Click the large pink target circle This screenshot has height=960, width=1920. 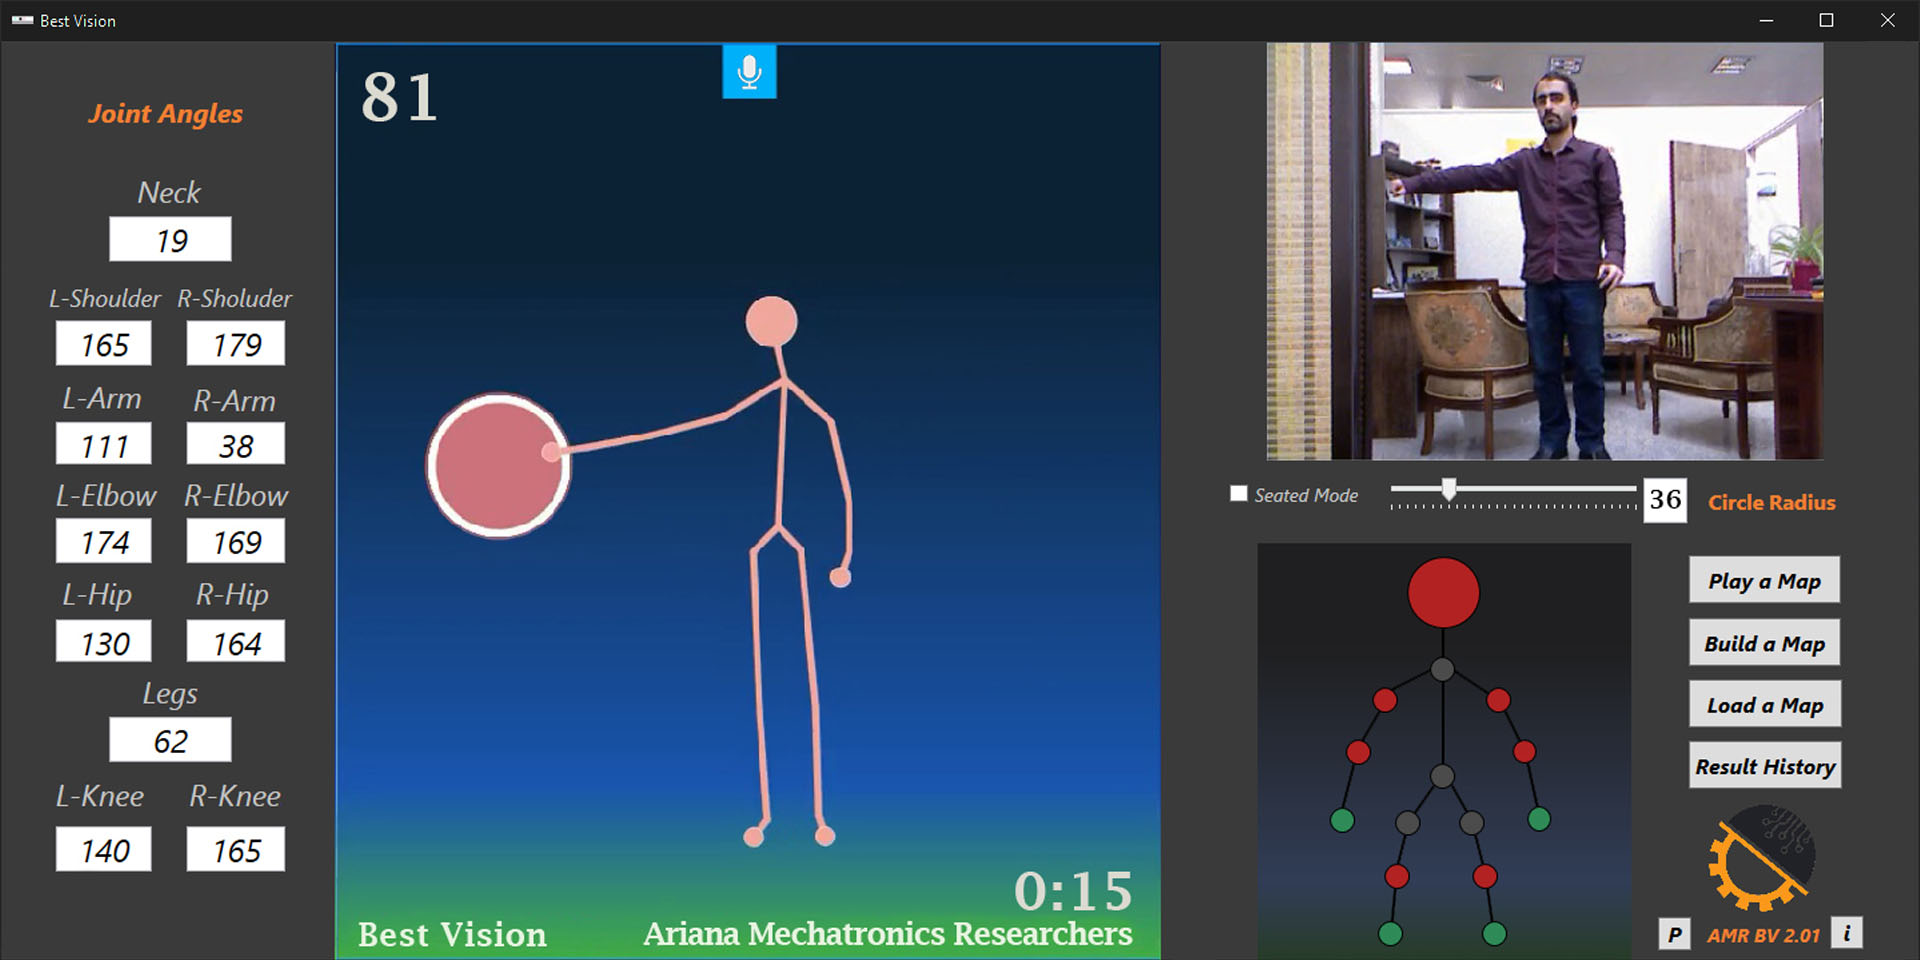(x=498, y=466)
